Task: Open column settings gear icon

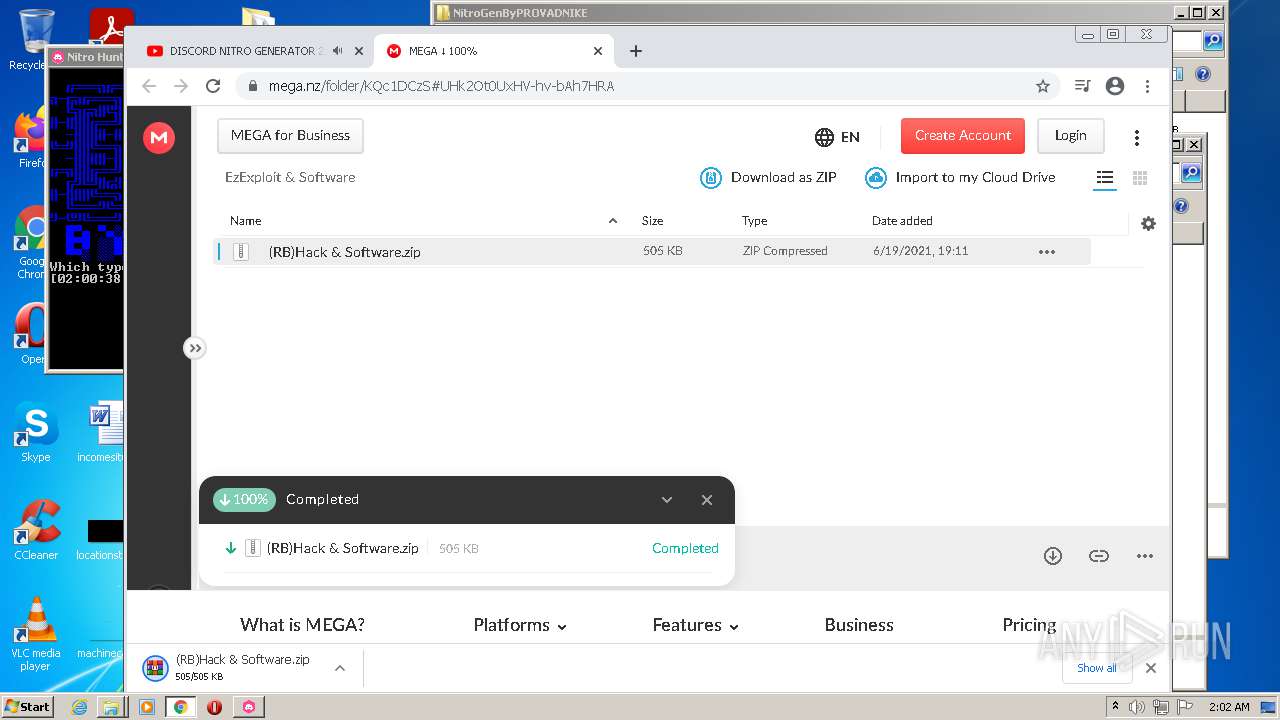Action: tap(1148, 224)
